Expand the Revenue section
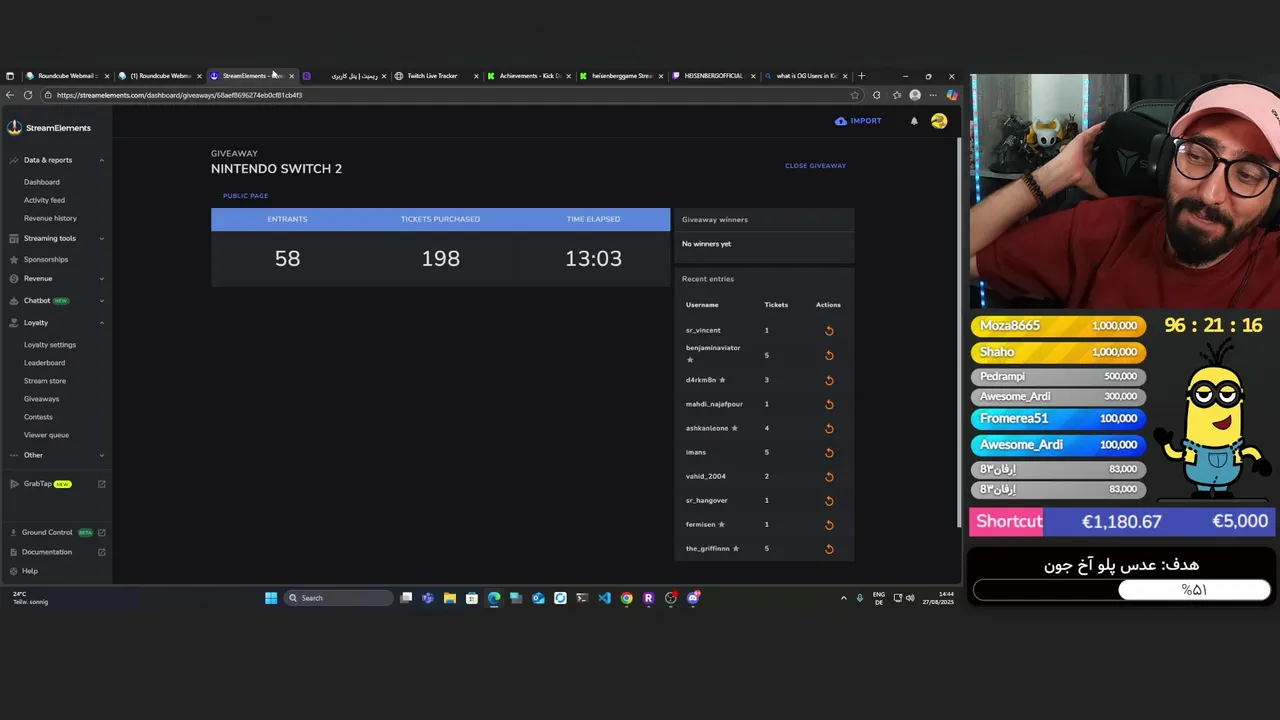Image resolution: width=1280 pixels, height=720 pixels. [x=101, y=279]
